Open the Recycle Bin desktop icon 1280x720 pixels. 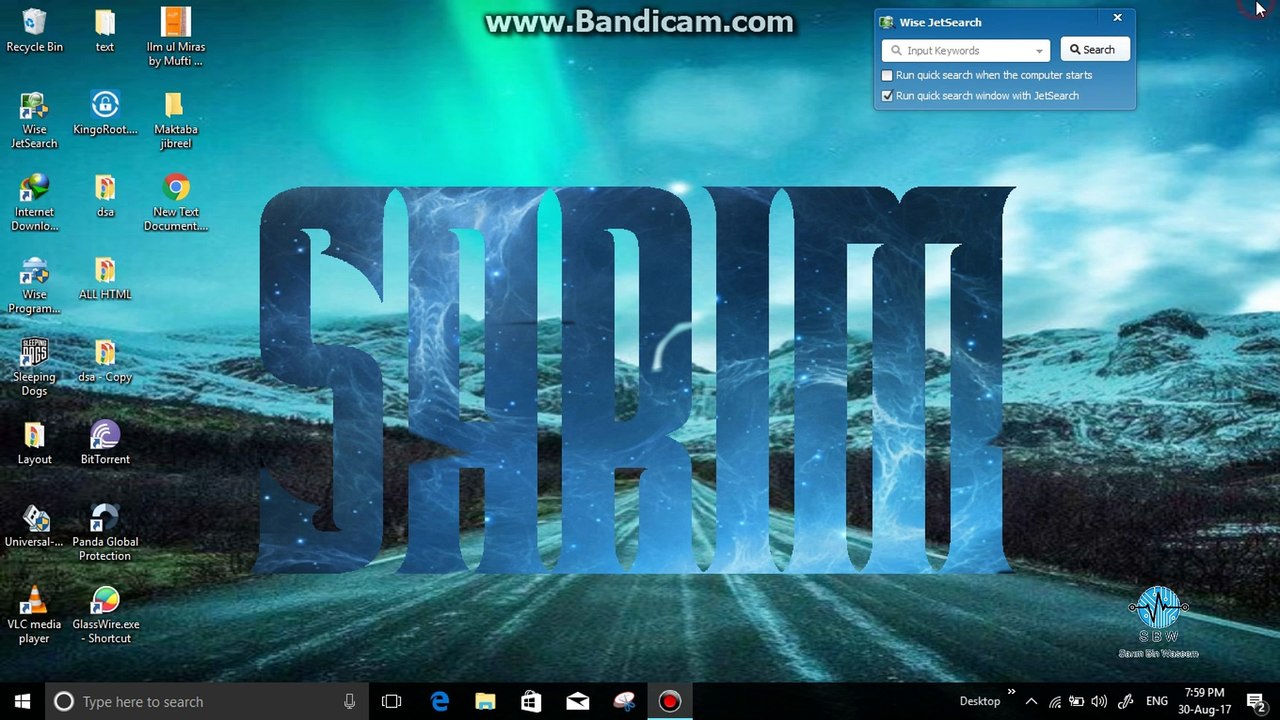34,30
